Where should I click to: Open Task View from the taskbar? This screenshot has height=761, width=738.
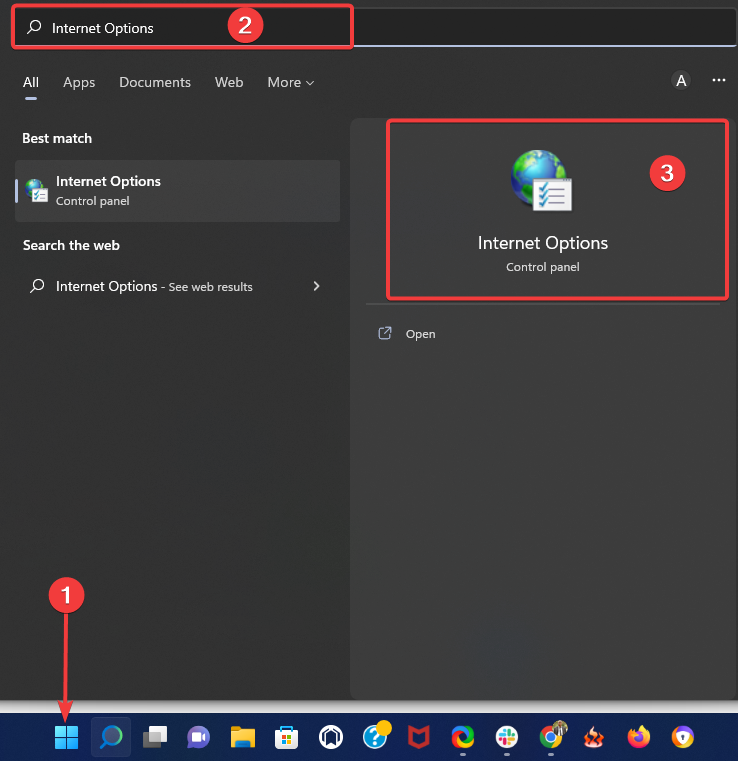point(154,738)
